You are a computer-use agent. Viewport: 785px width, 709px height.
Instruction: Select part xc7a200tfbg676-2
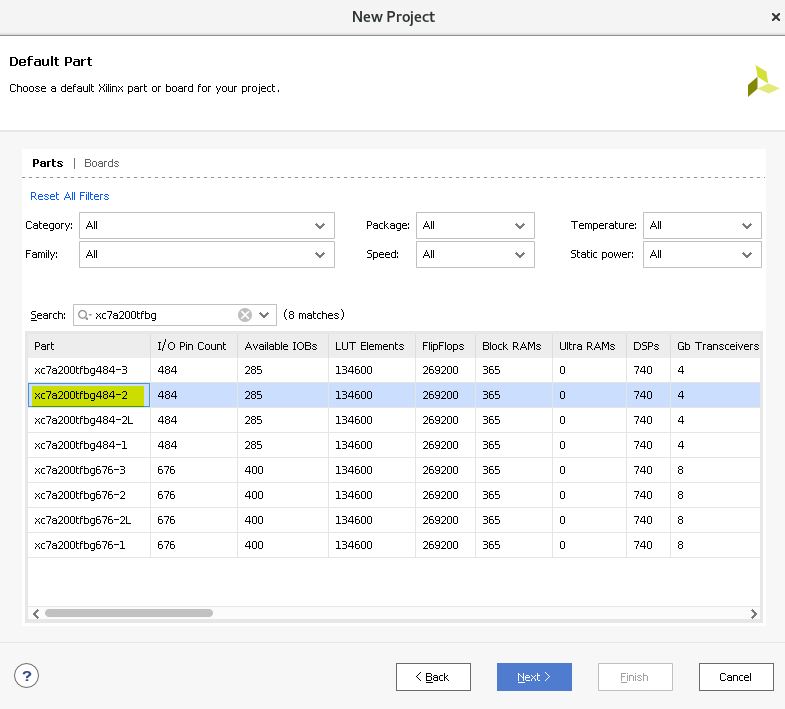tap(80, 495)
